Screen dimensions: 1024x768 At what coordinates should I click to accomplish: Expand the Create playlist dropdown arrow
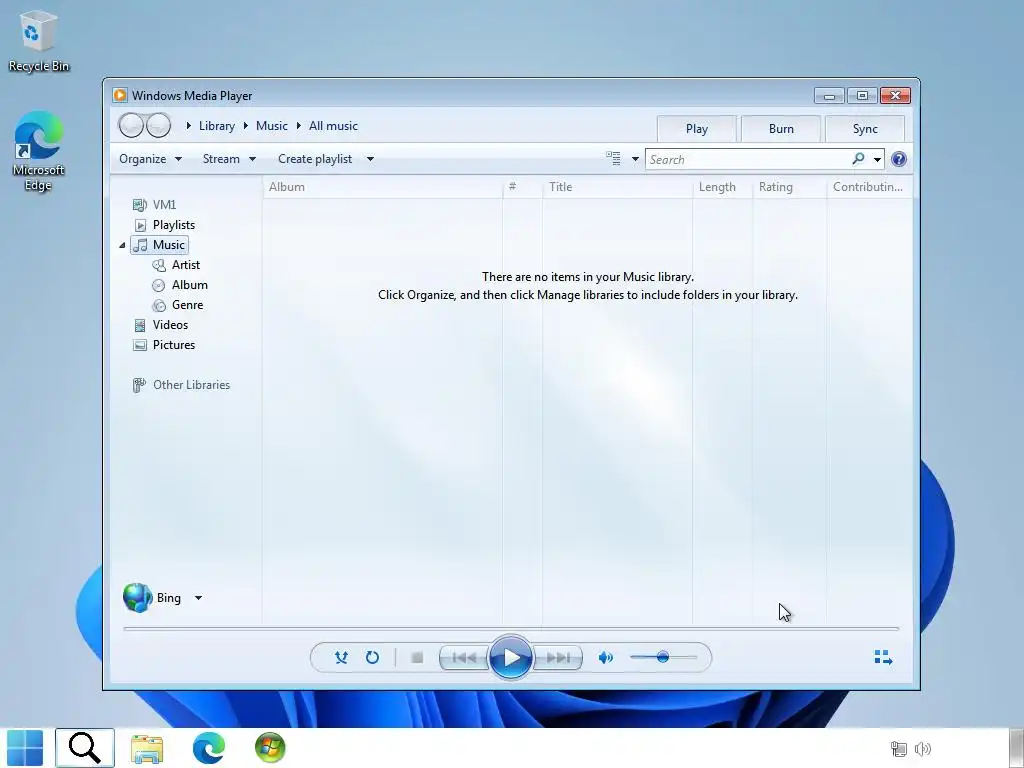tap(370, 159)
